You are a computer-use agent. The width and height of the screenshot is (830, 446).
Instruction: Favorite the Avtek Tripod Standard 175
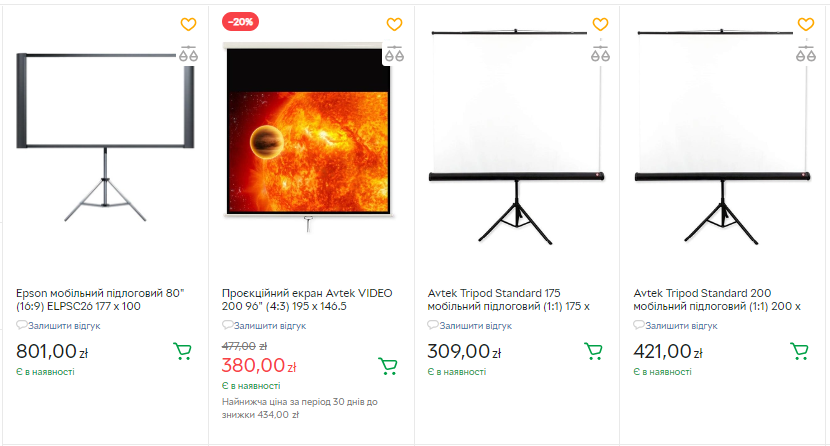click(600, 24)
